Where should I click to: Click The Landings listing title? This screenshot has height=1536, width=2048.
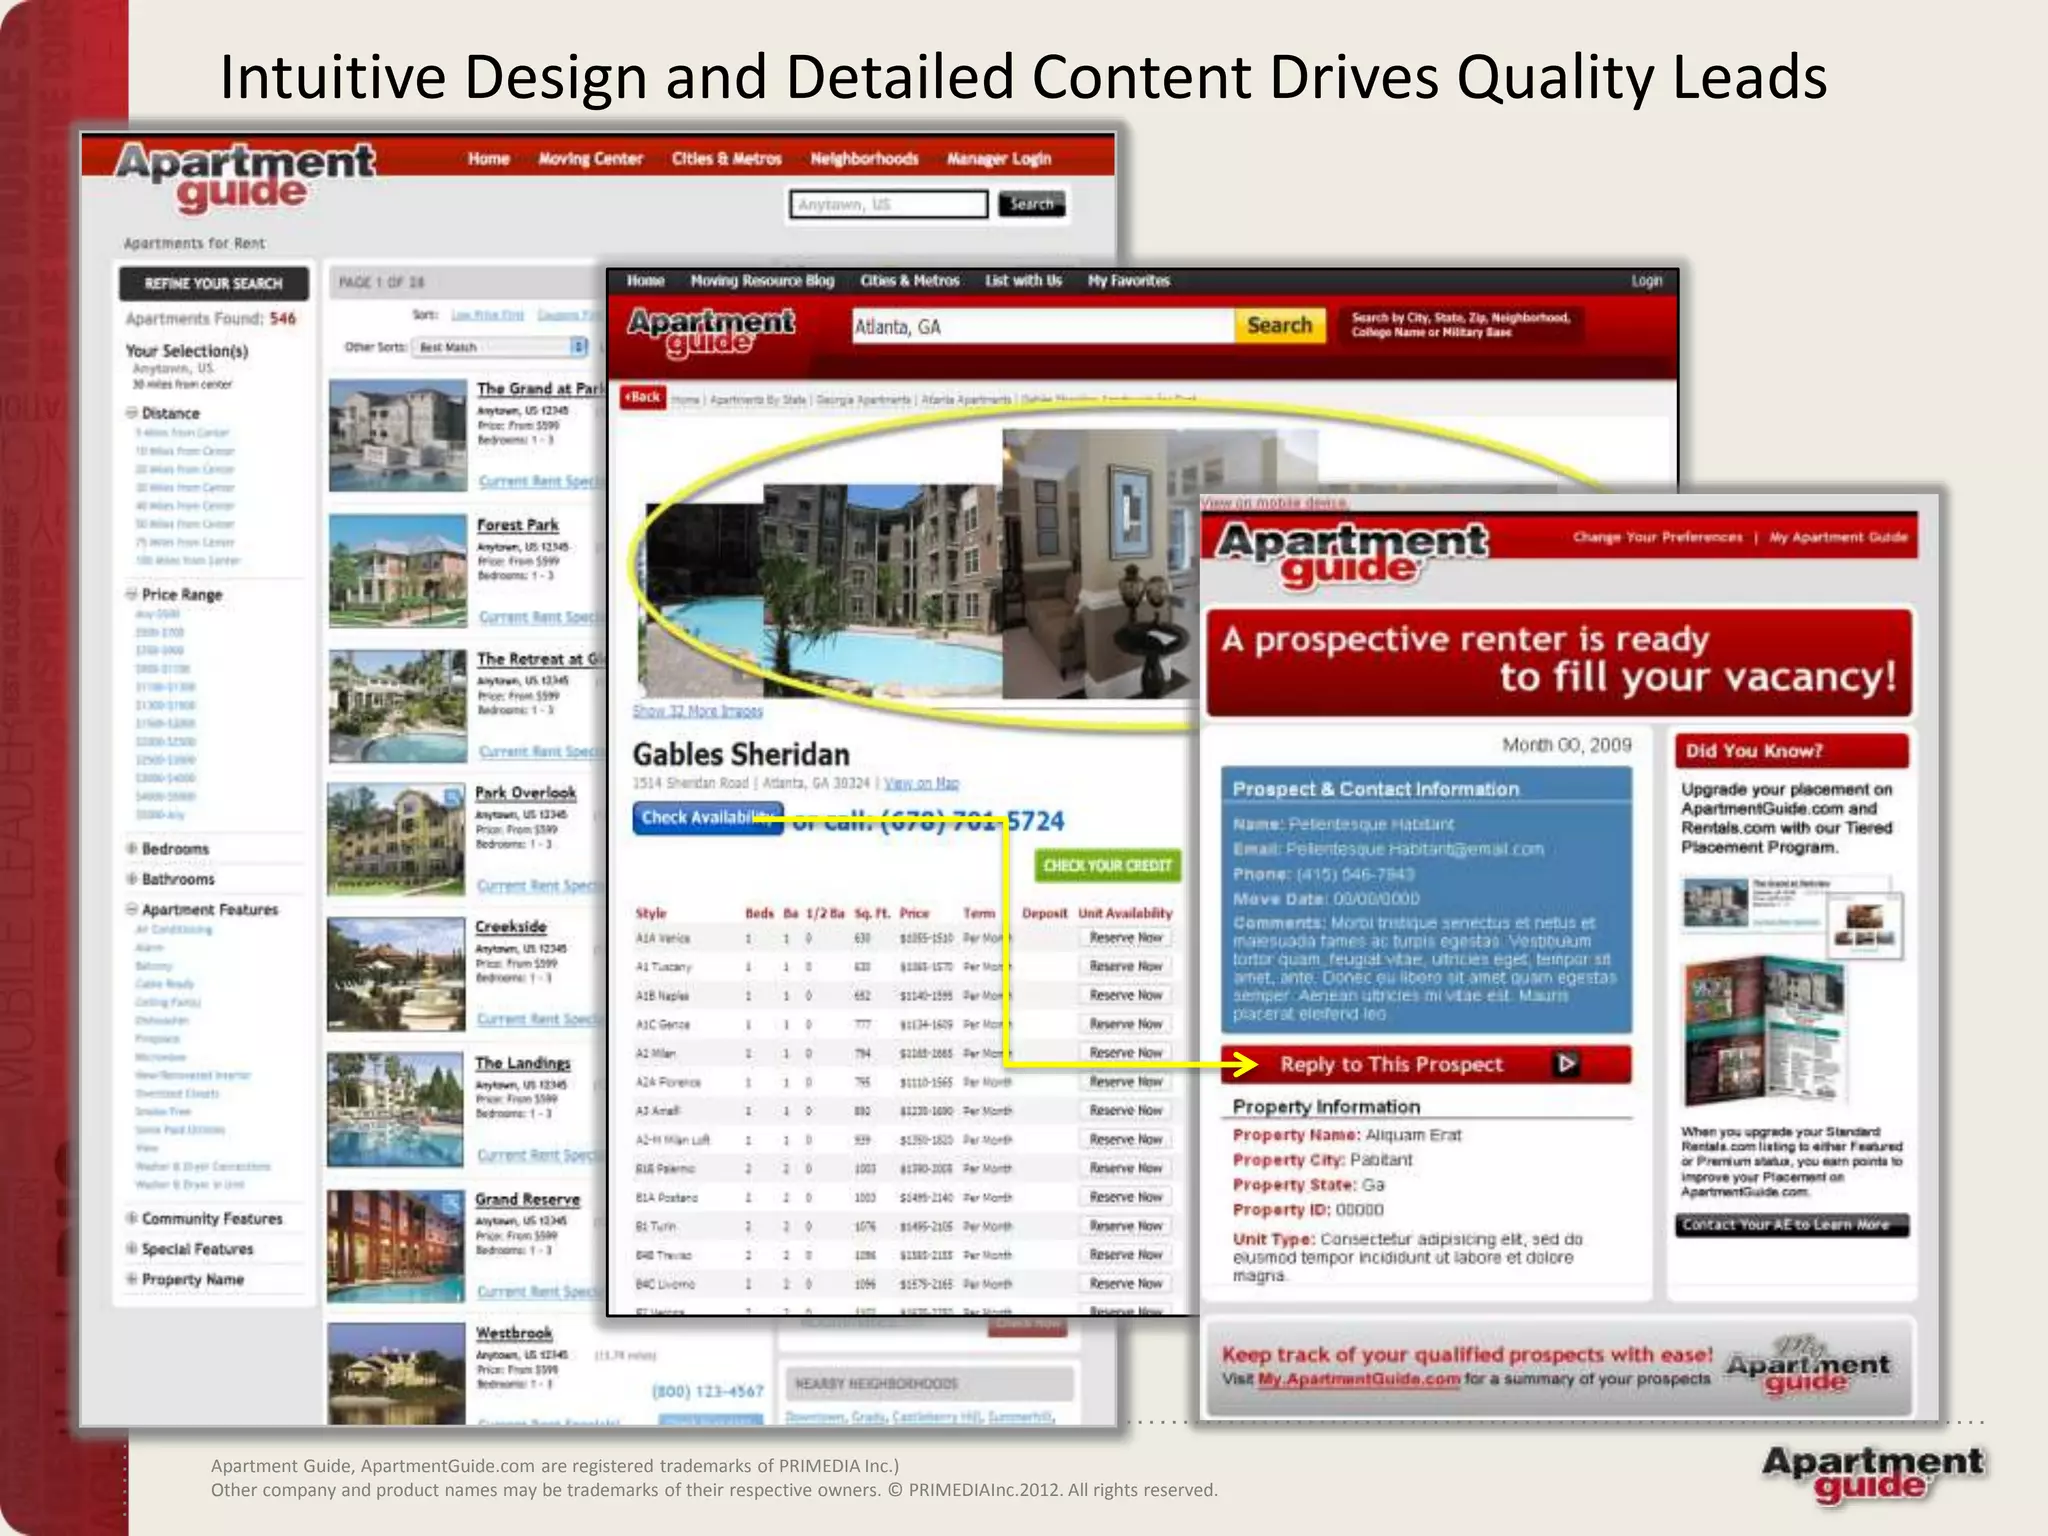tap(523, 1063)
